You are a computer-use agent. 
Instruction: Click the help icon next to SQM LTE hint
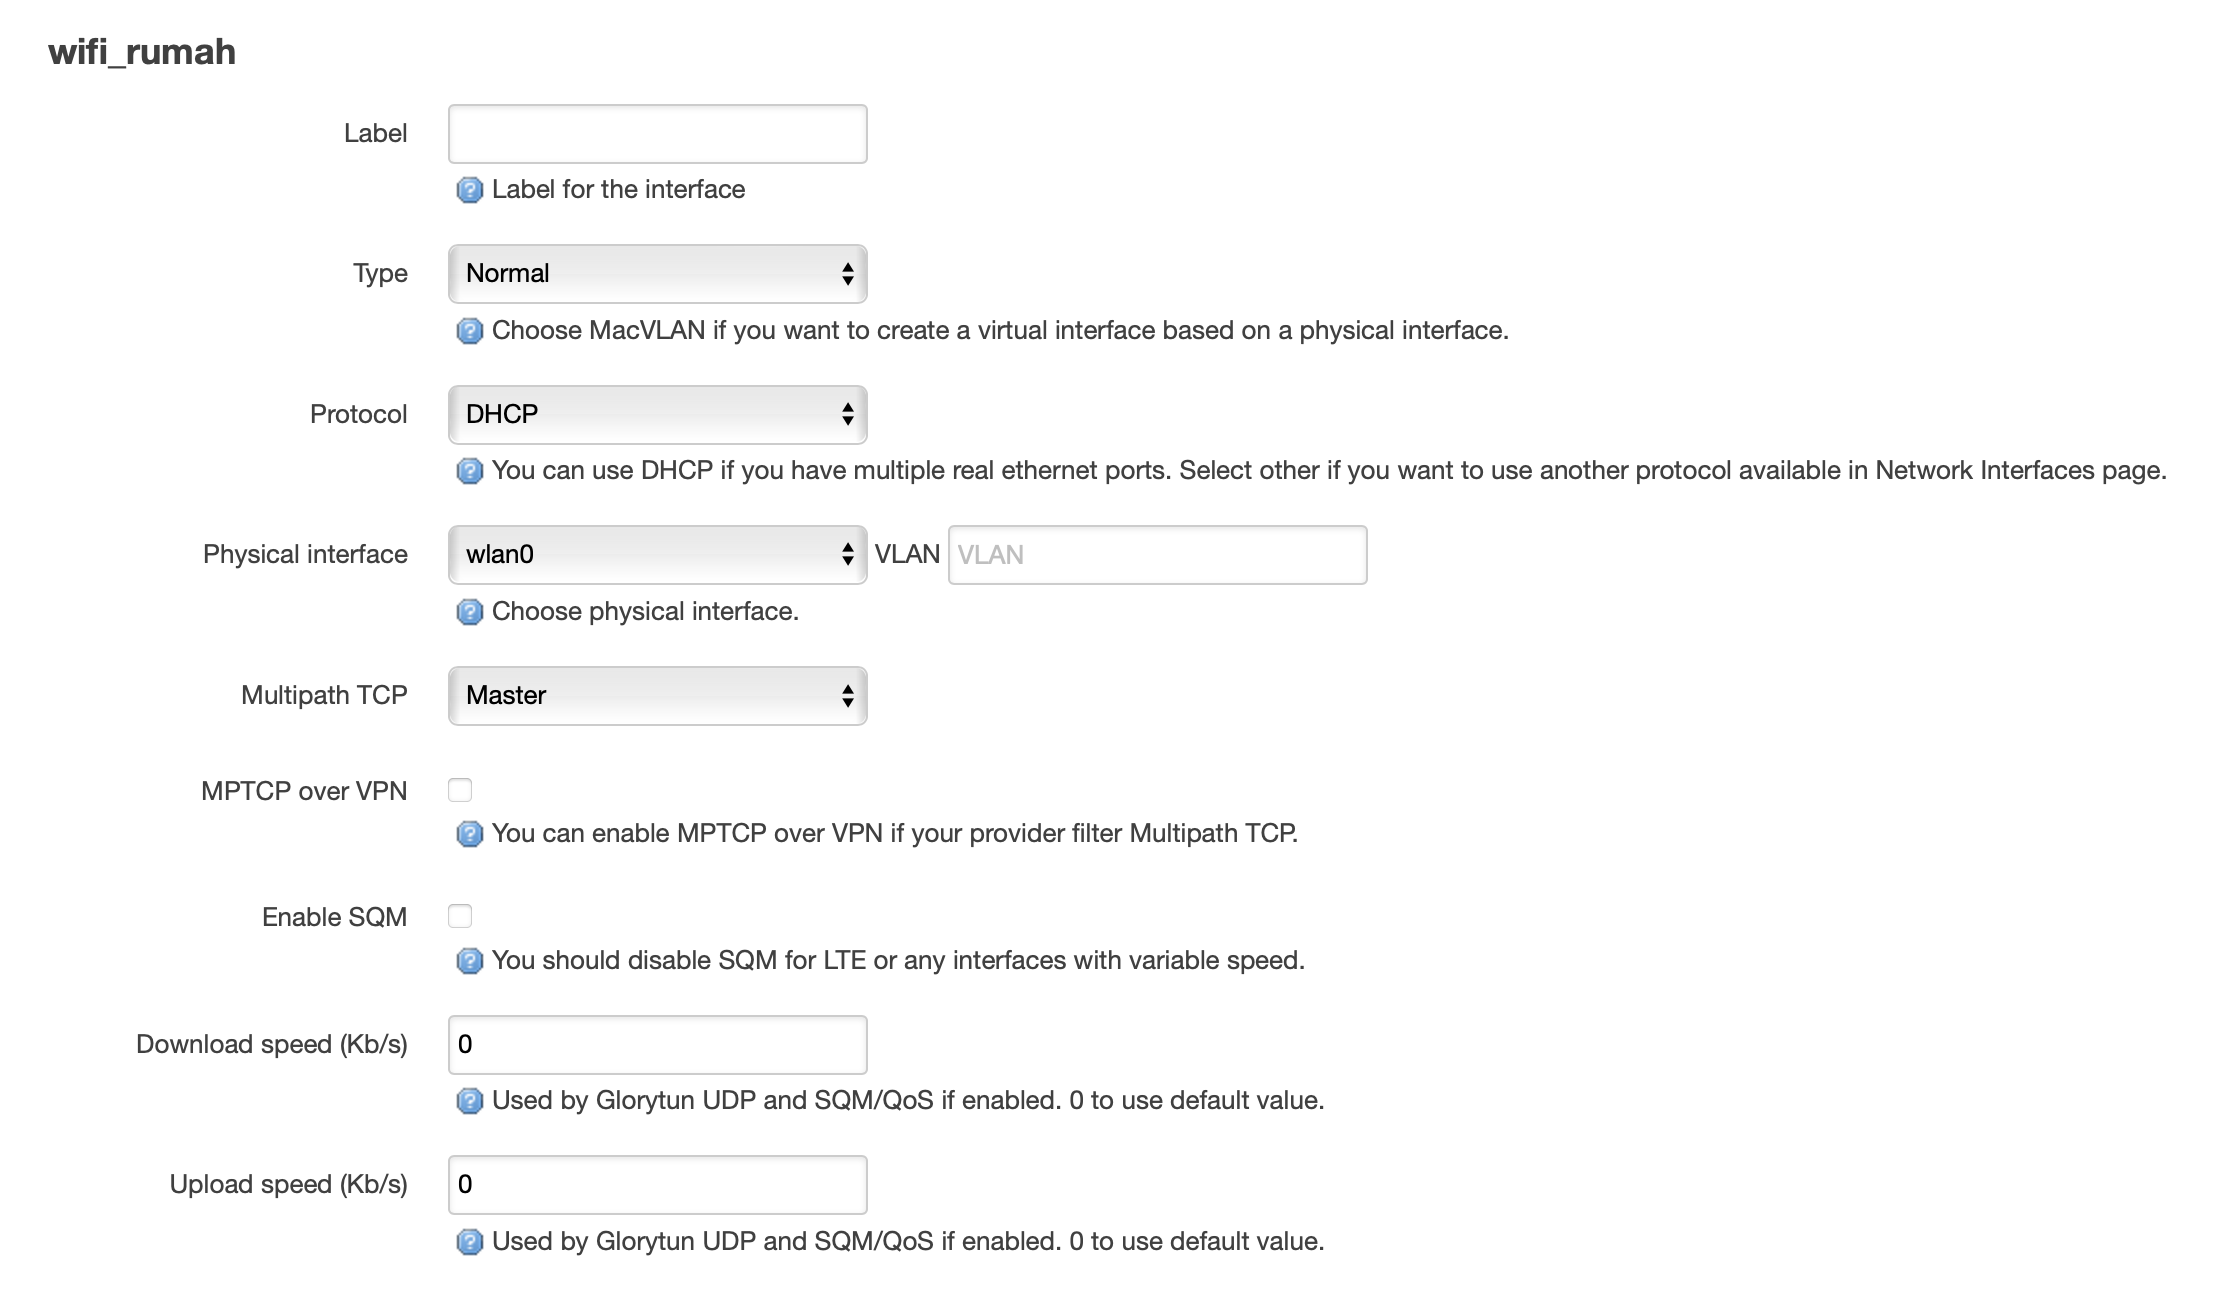tap(469, 961)
